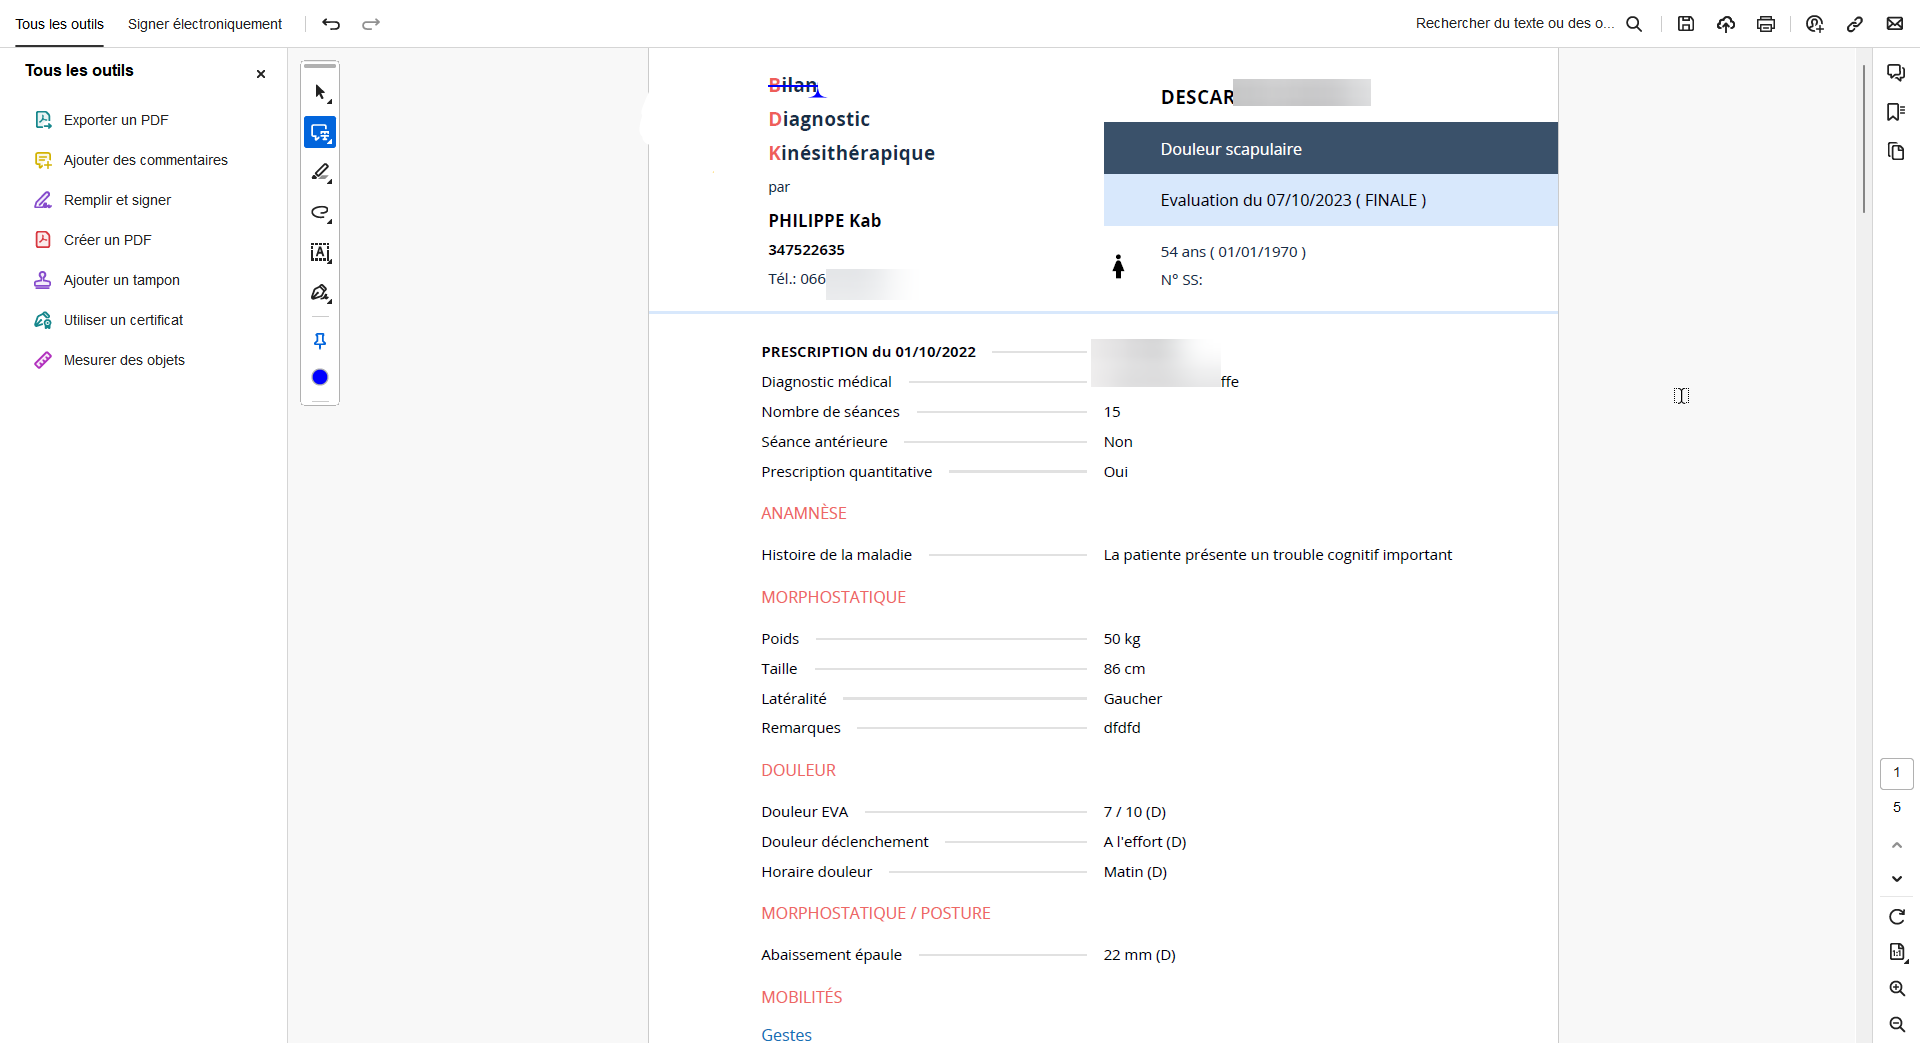This screenshot has height=1043, width=1920.
Task: Click the search text field
Action: pos(1514,24)
